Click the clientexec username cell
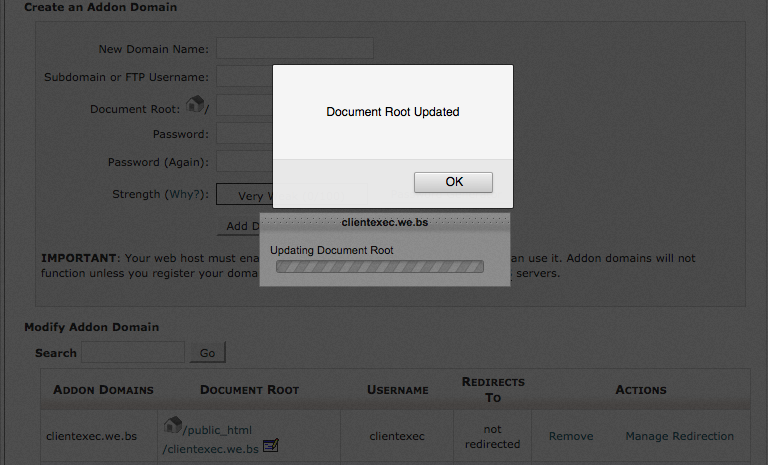The width and height of the screenshot is (768, 465). 397,436
